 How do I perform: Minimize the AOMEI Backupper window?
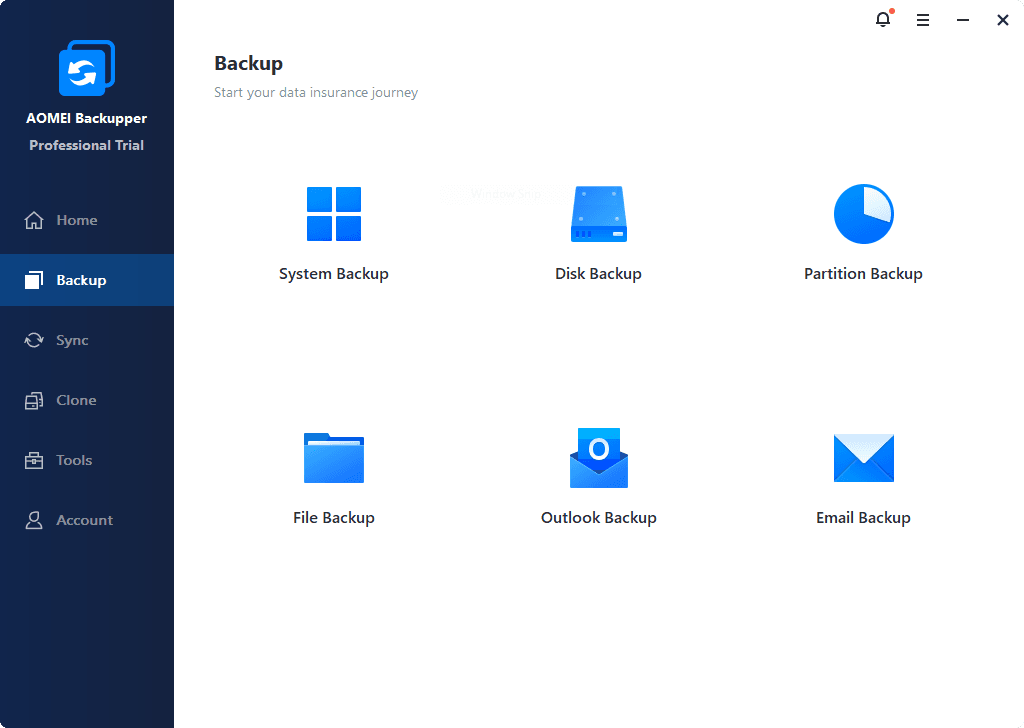point(963,20)
